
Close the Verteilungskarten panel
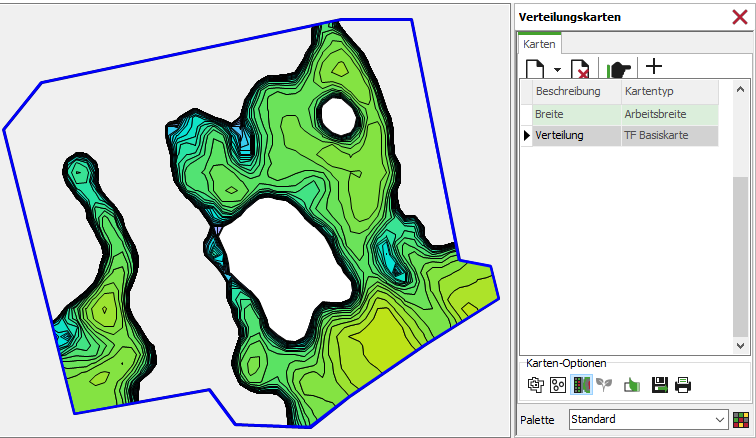[740, 16]
